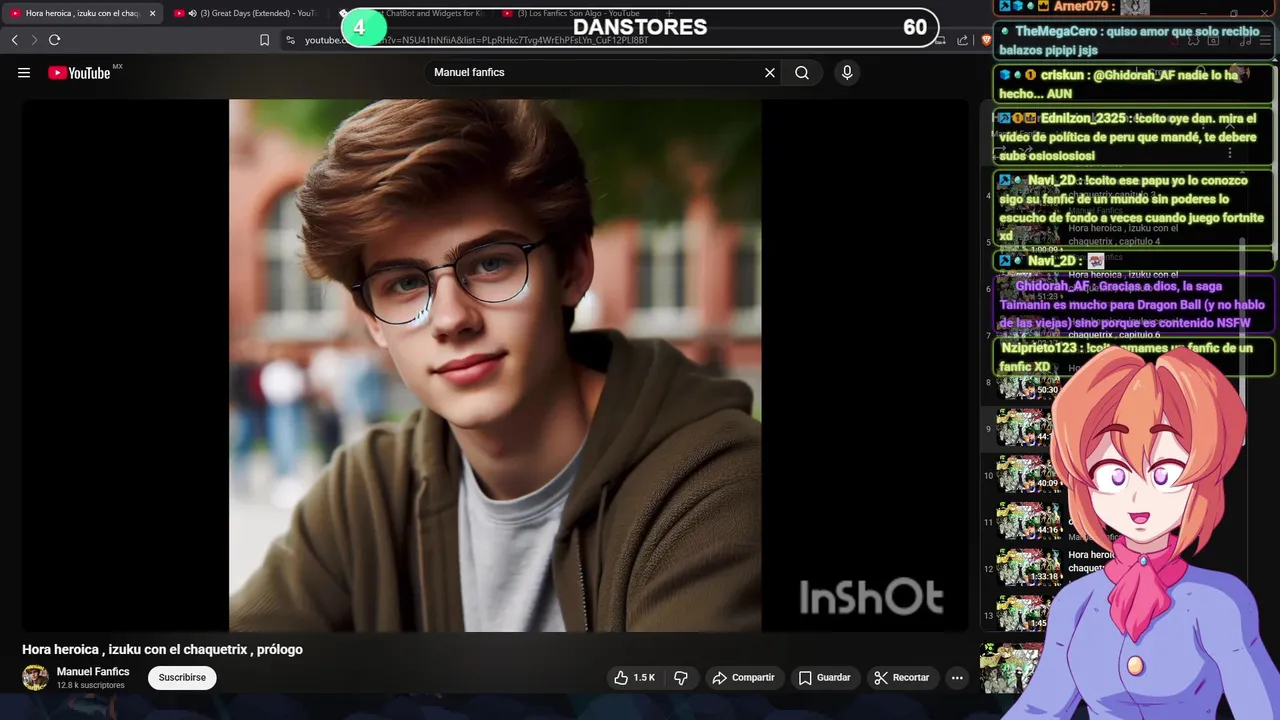
Task: Clear the search box with X
Action: (770, 72)
